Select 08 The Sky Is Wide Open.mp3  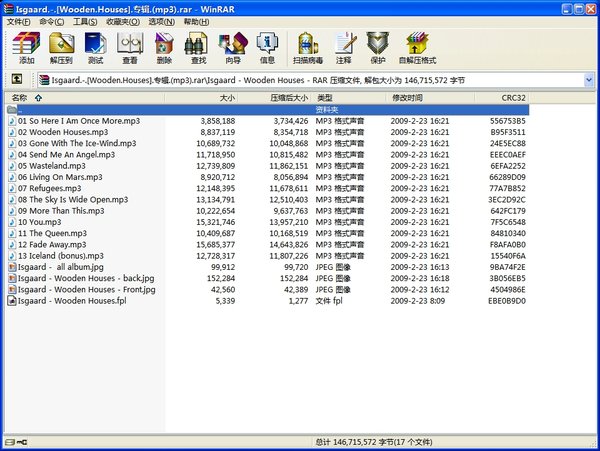pyautogui.click(x=73, y=200)
